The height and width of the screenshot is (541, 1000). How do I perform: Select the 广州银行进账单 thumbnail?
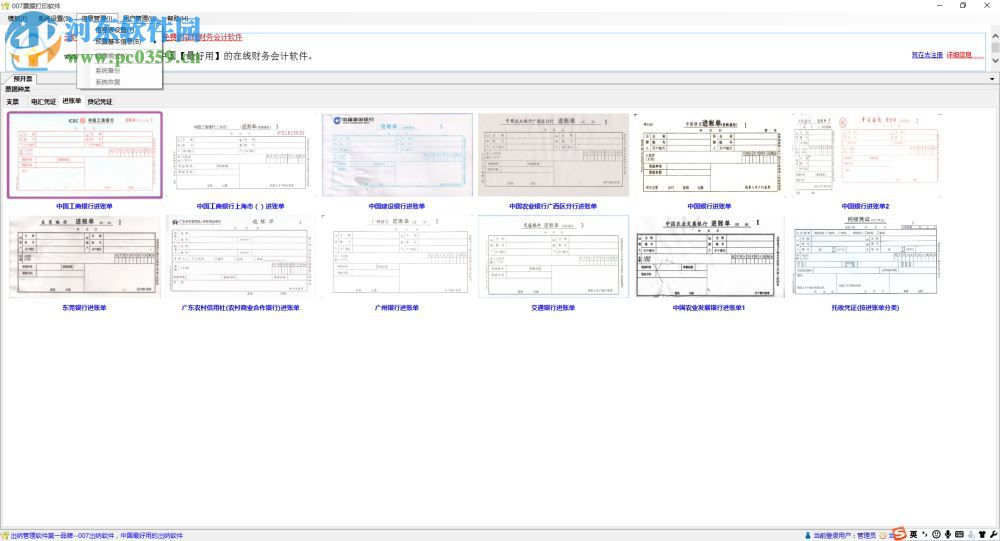pos(397,256)
